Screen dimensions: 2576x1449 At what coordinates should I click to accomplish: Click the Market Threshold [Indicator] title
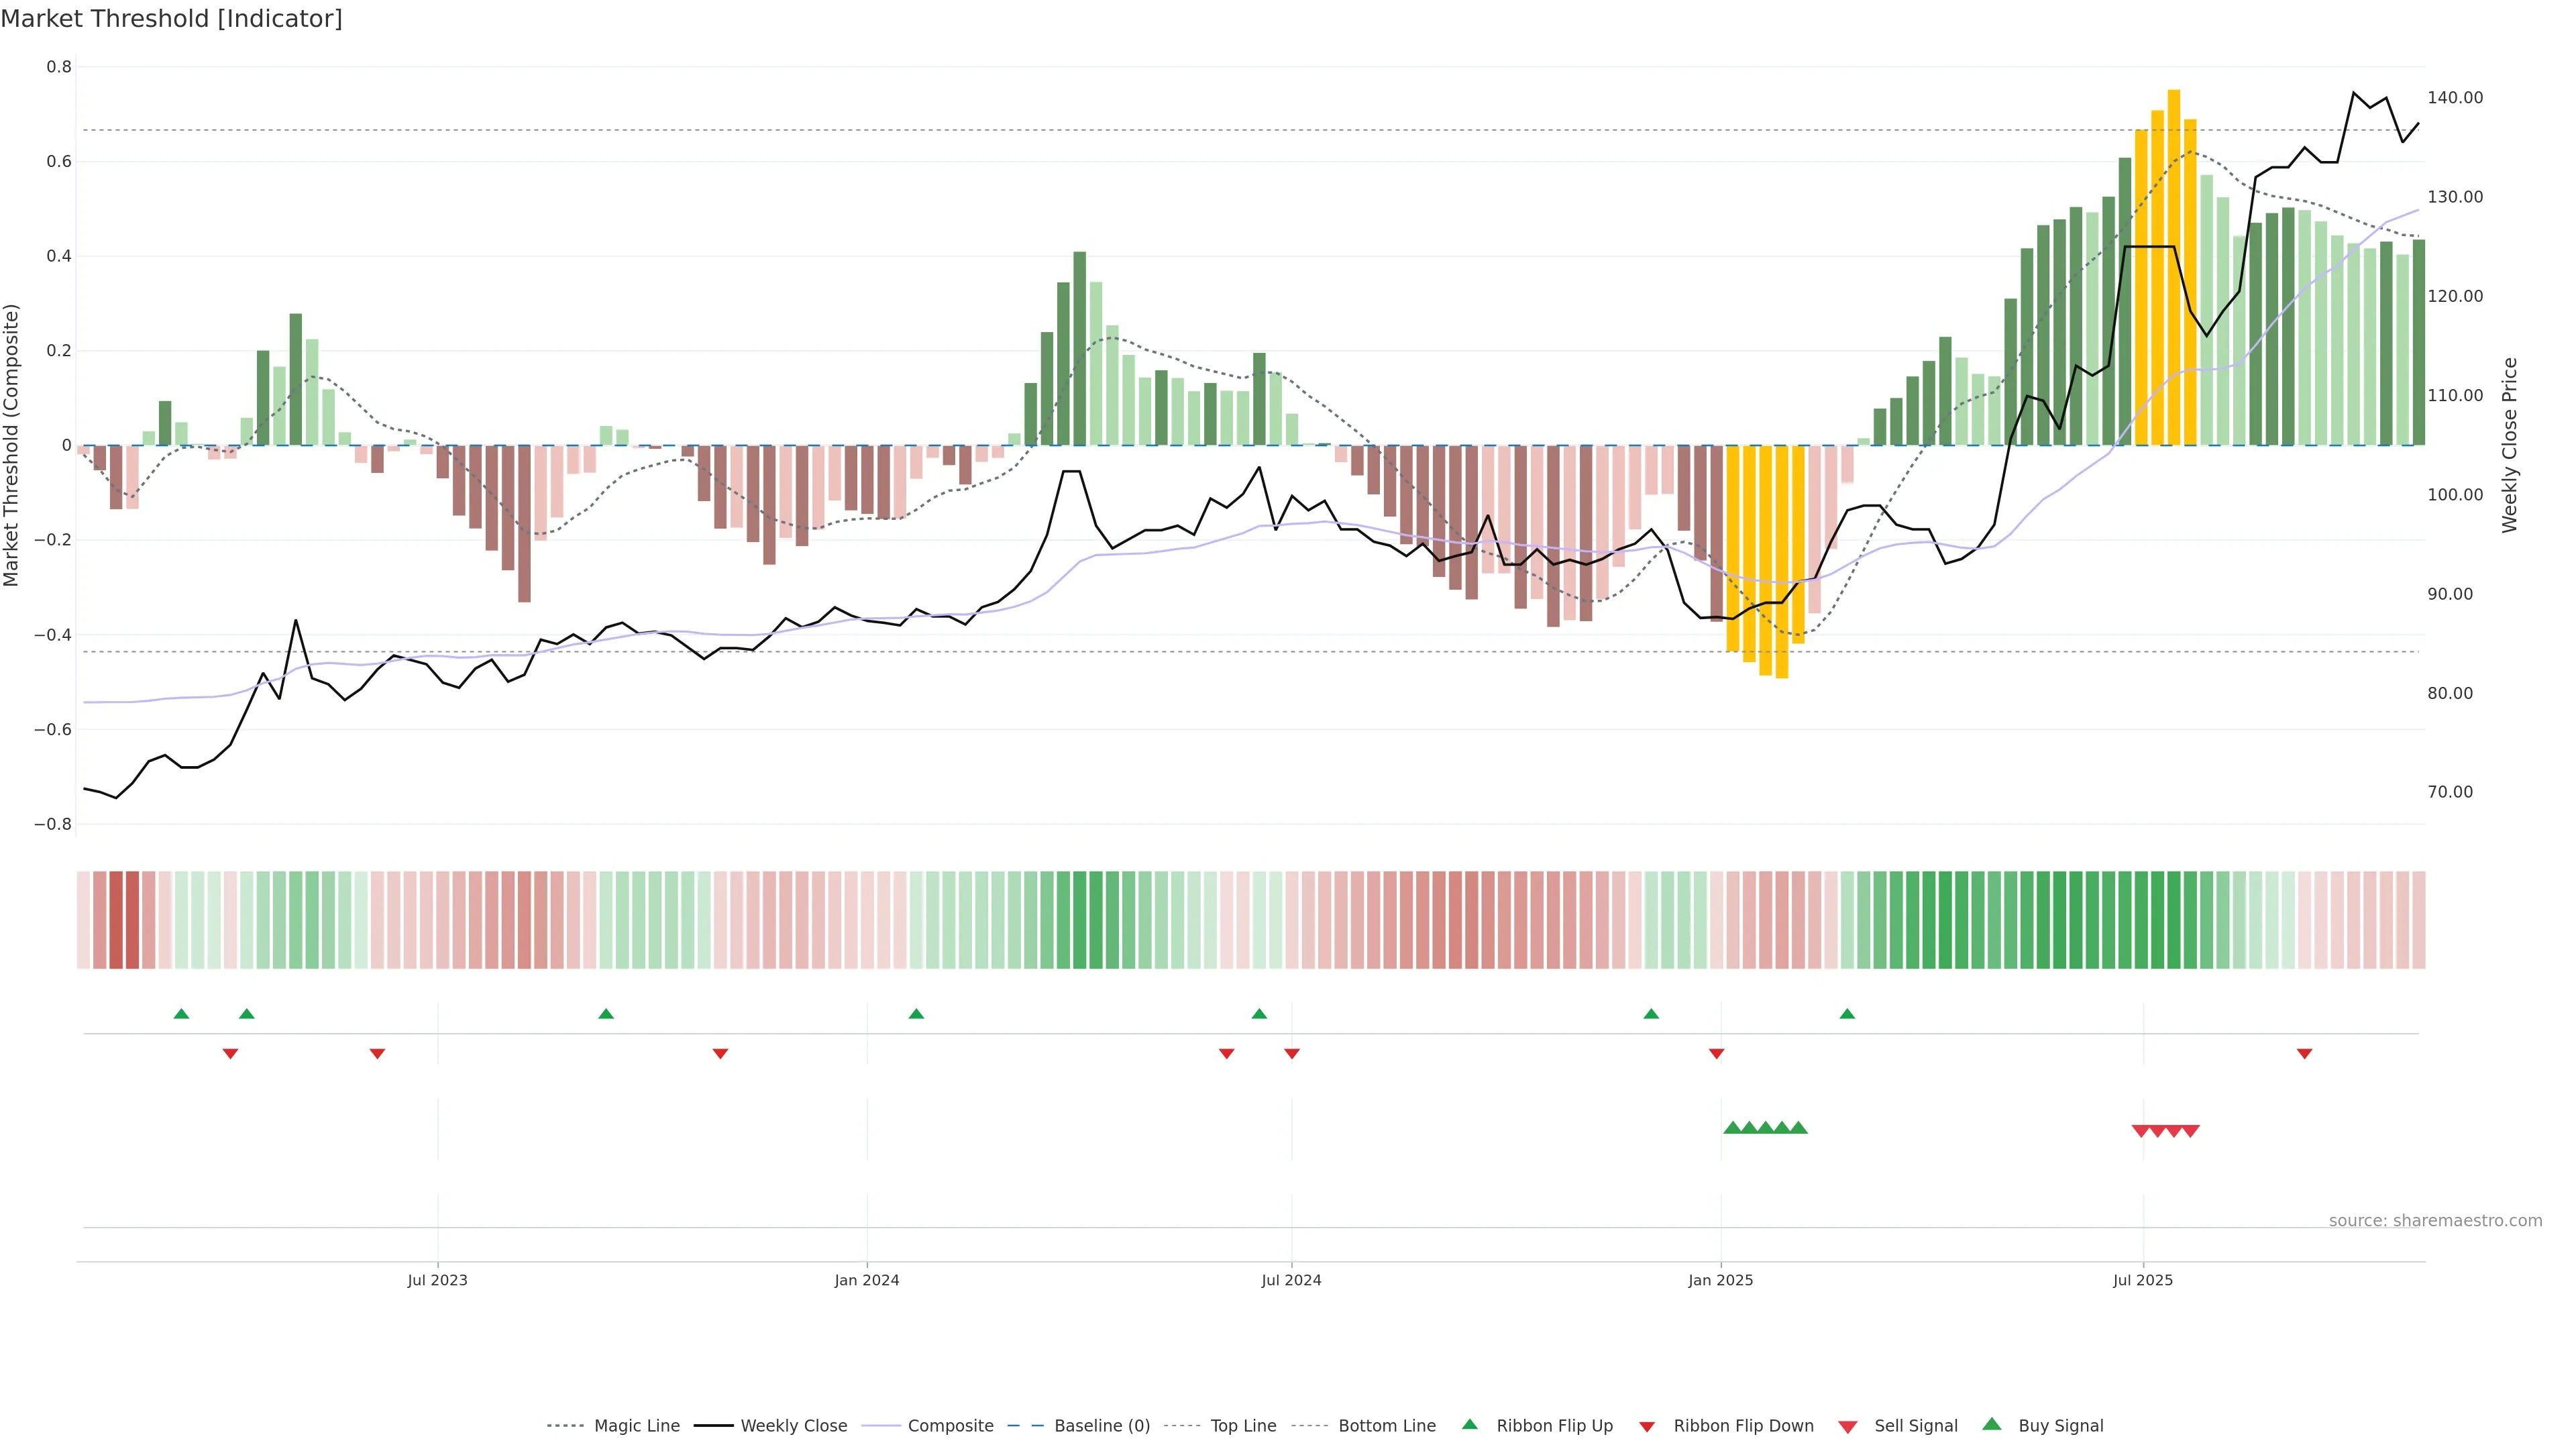[171, 19]
